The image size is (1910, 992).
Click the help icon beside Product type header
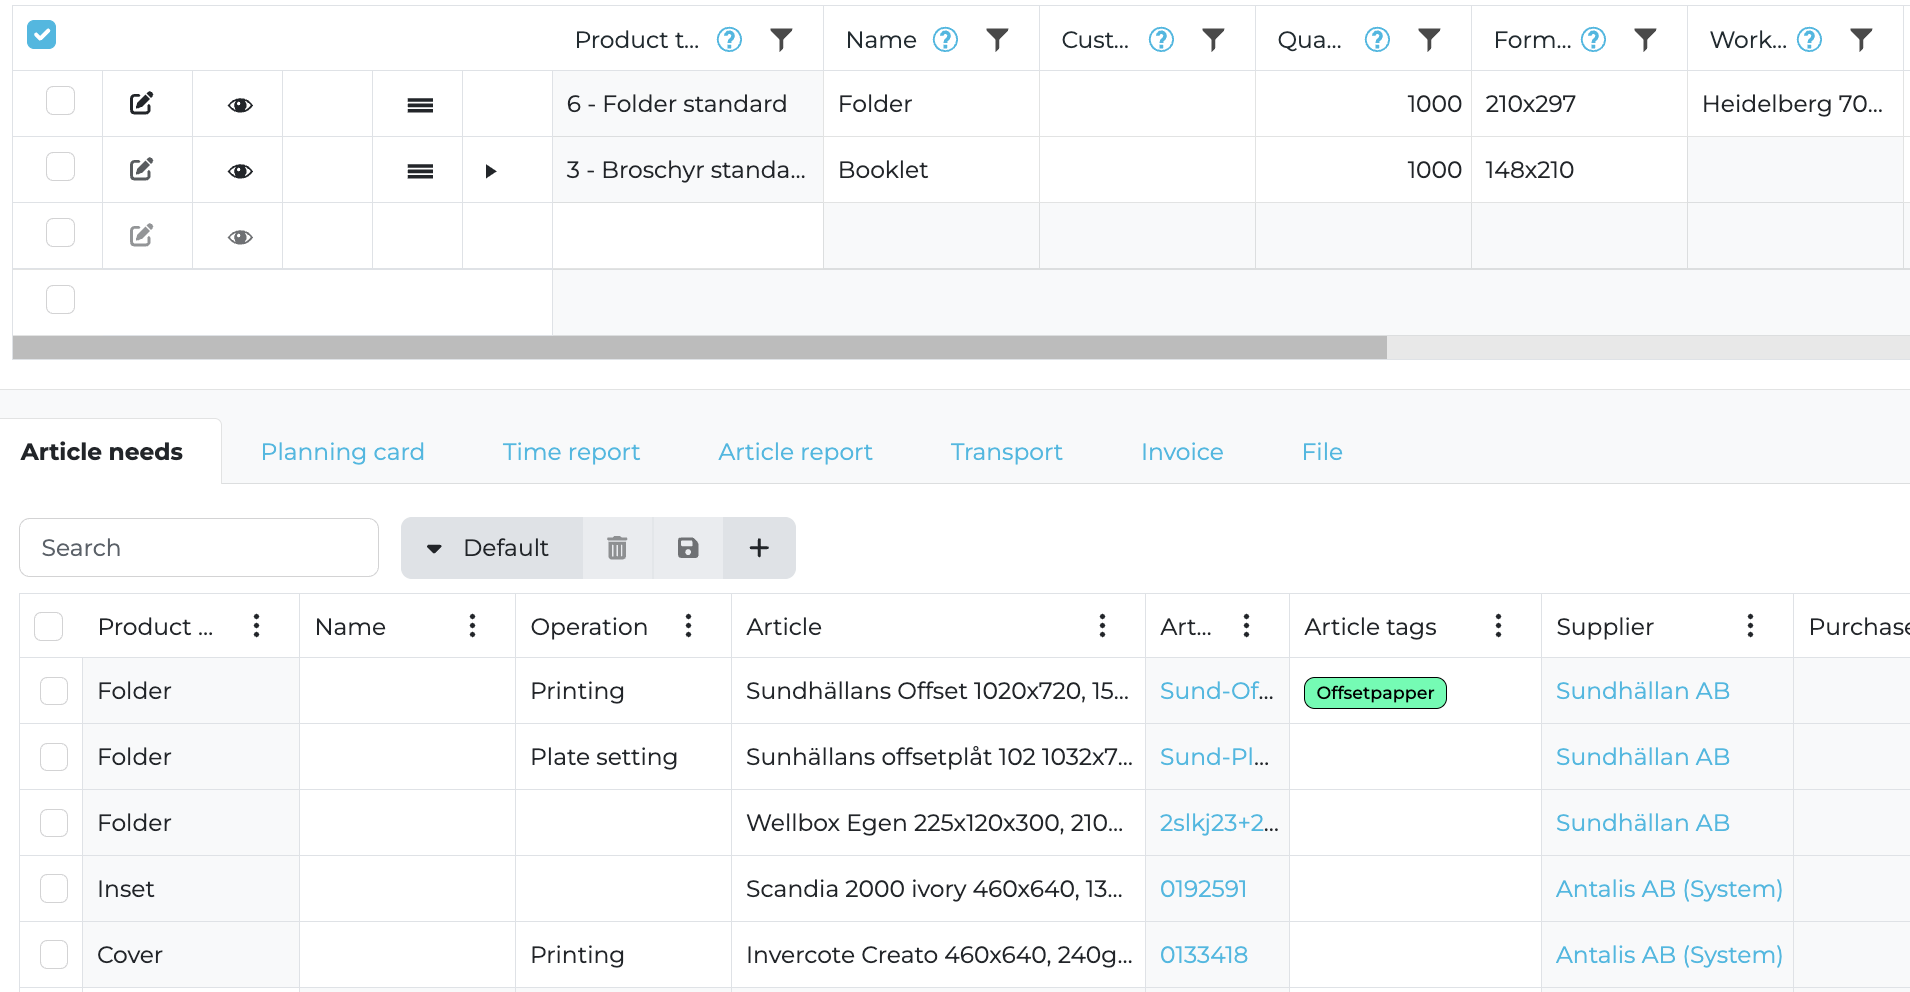[730, 40]
